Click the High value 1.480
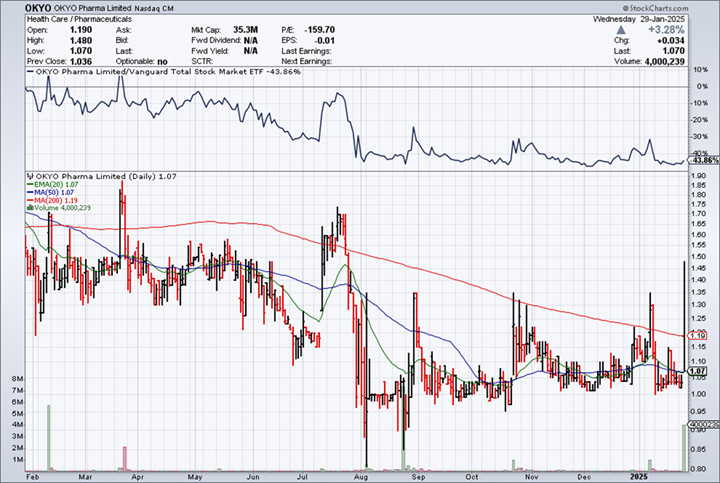This screenshot has height=483, width=720. click(81, 40)
